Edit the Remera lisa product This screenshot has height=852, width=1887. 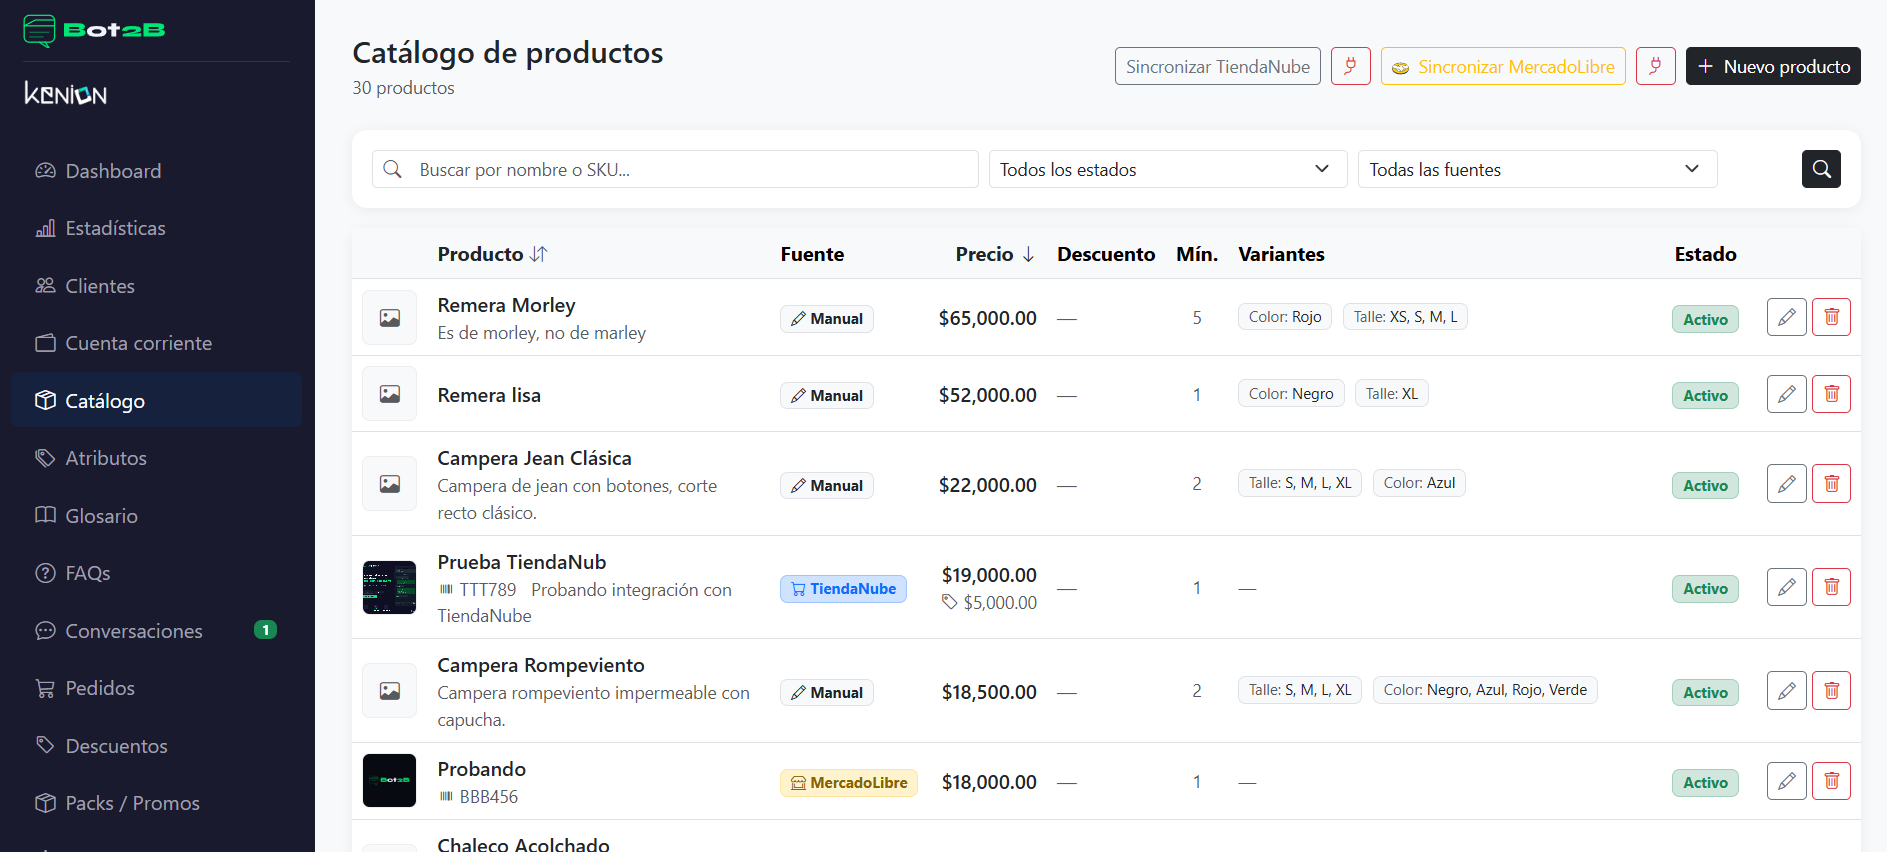point(1786,394)
